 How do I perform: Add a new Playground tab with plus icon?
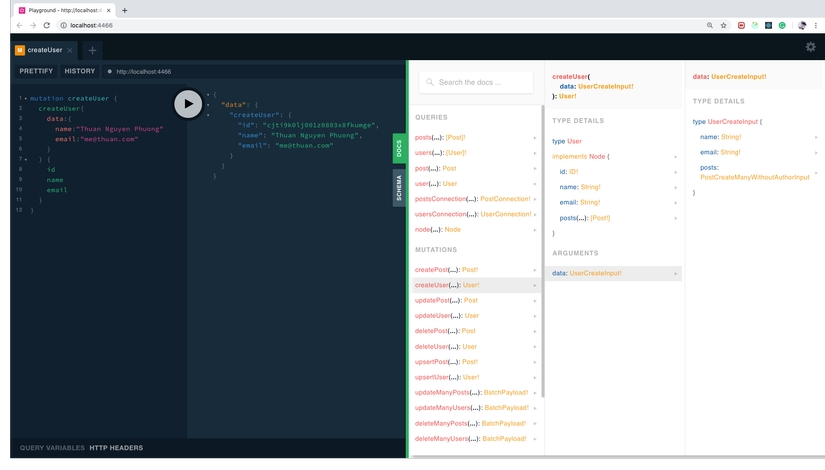click(92, 50)
